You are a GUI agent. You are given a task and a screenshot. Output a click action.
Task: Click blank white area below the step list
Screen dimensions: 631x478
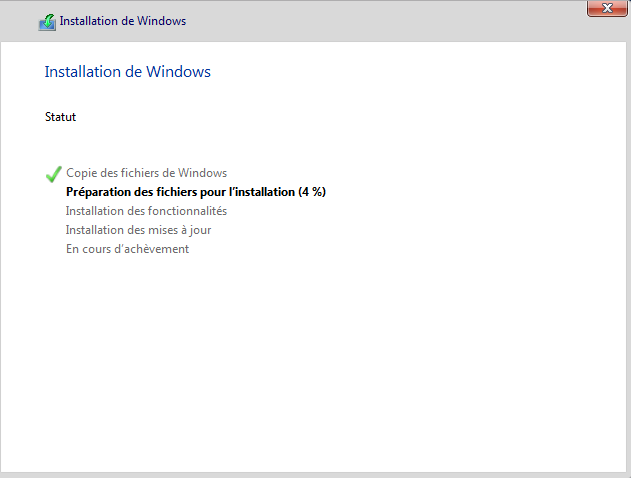315,360
